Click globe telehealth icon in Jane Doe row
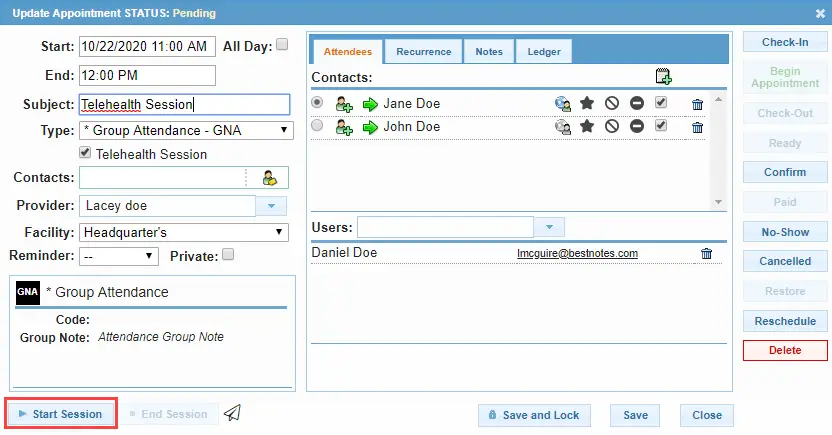The width and height of the screenshot is (832, 435). 562,103
